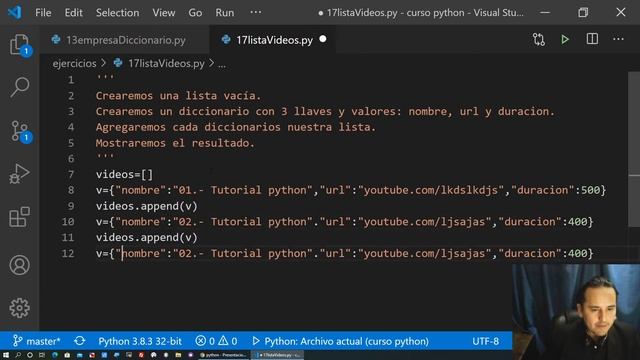Click the master branch in status bar
Image resolution: width=640 pixels, height=360 pixels.
(37, 341)
